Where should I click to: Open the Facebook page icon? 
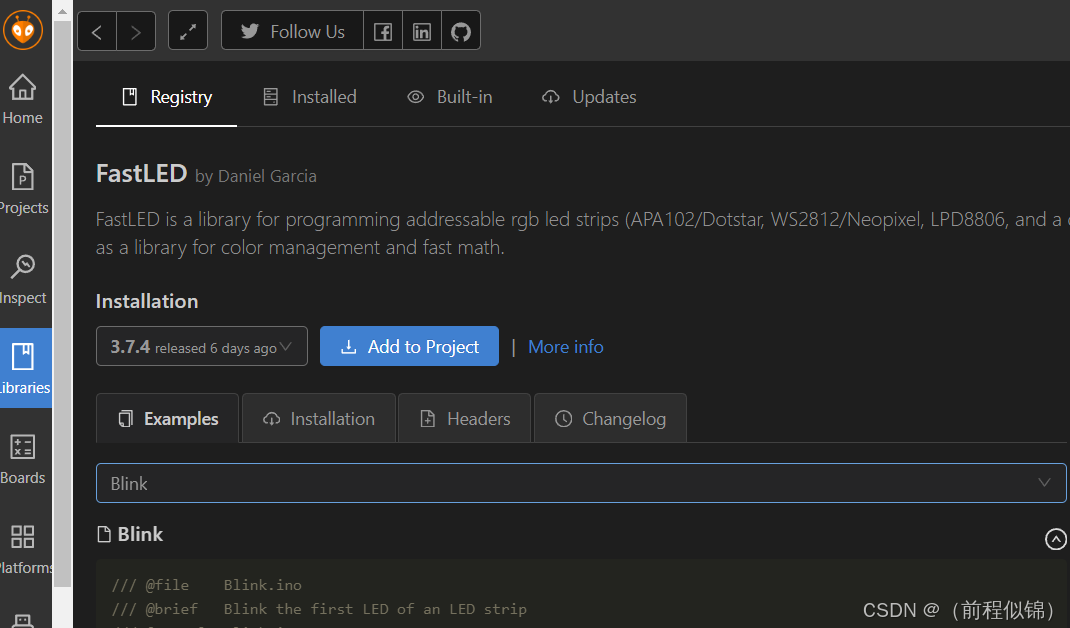pos(383,31)
